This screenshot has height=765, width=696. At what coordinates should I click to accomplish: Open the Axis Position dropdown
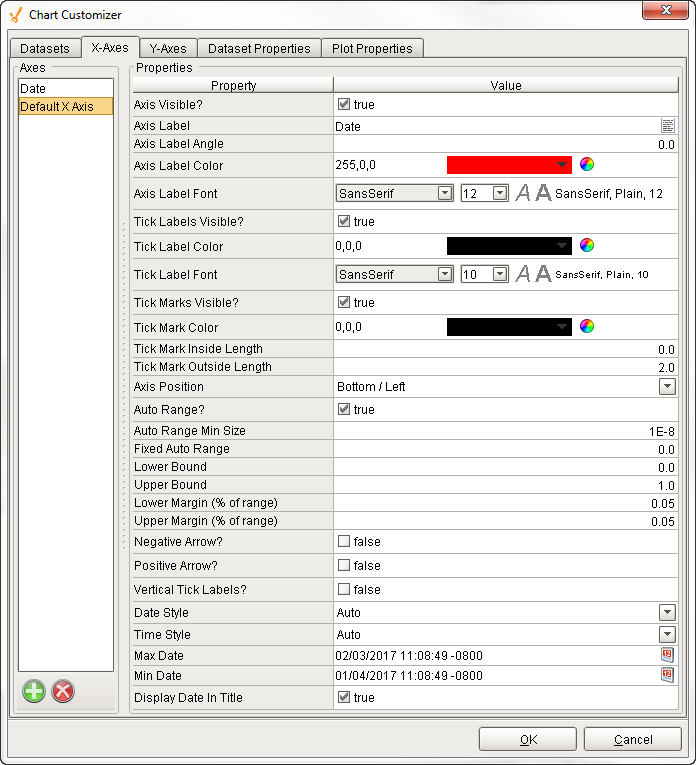coord(667,386)
